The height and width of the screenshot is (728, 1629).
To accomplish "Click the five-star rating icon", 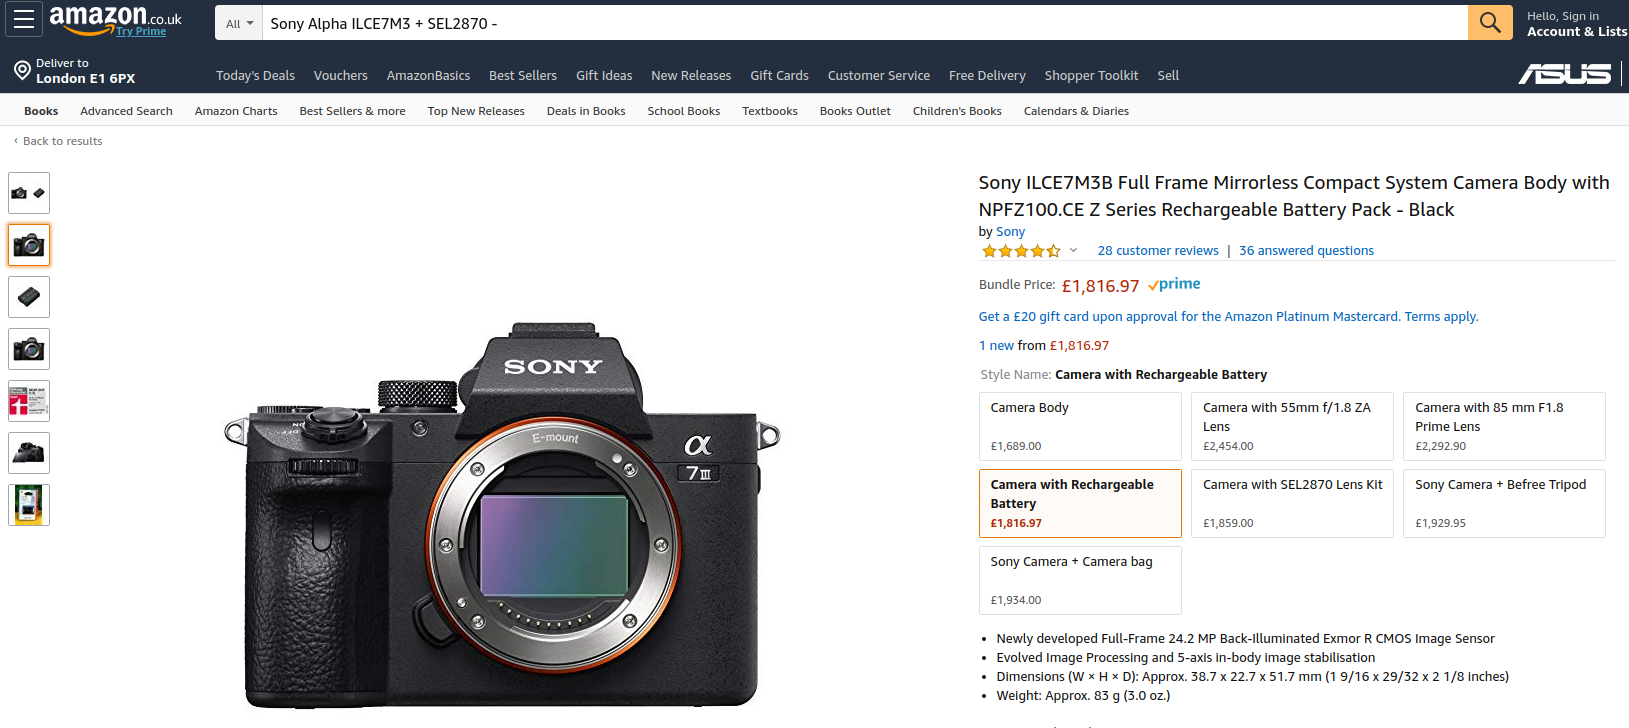I will click(1021, 251).
